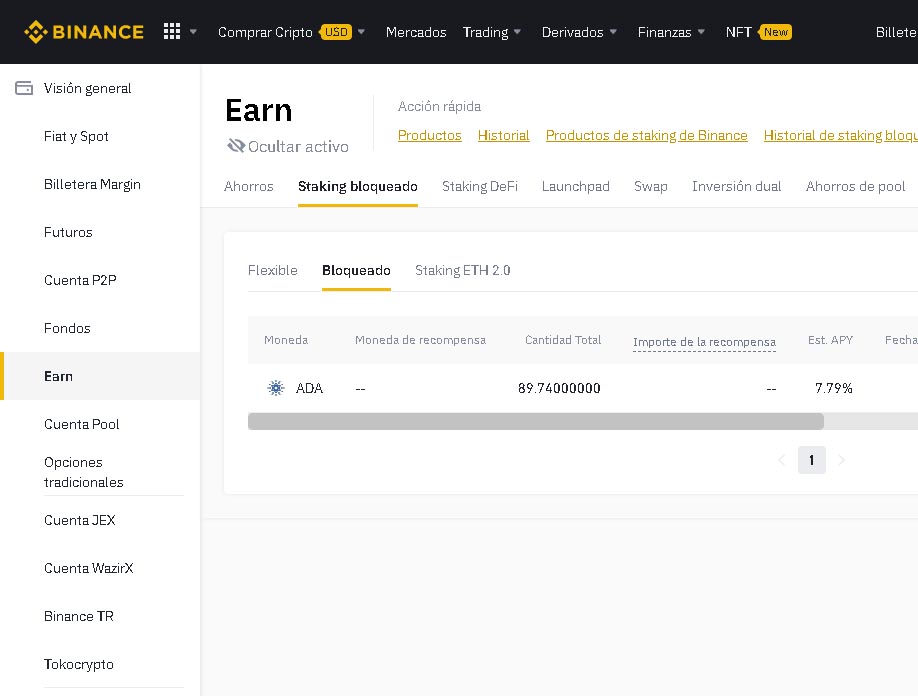Image resolution: width=918 pixels, height=696 pixels.
Task: Click the wallet icon beside Visión general
Action: [x=24, y=88]
